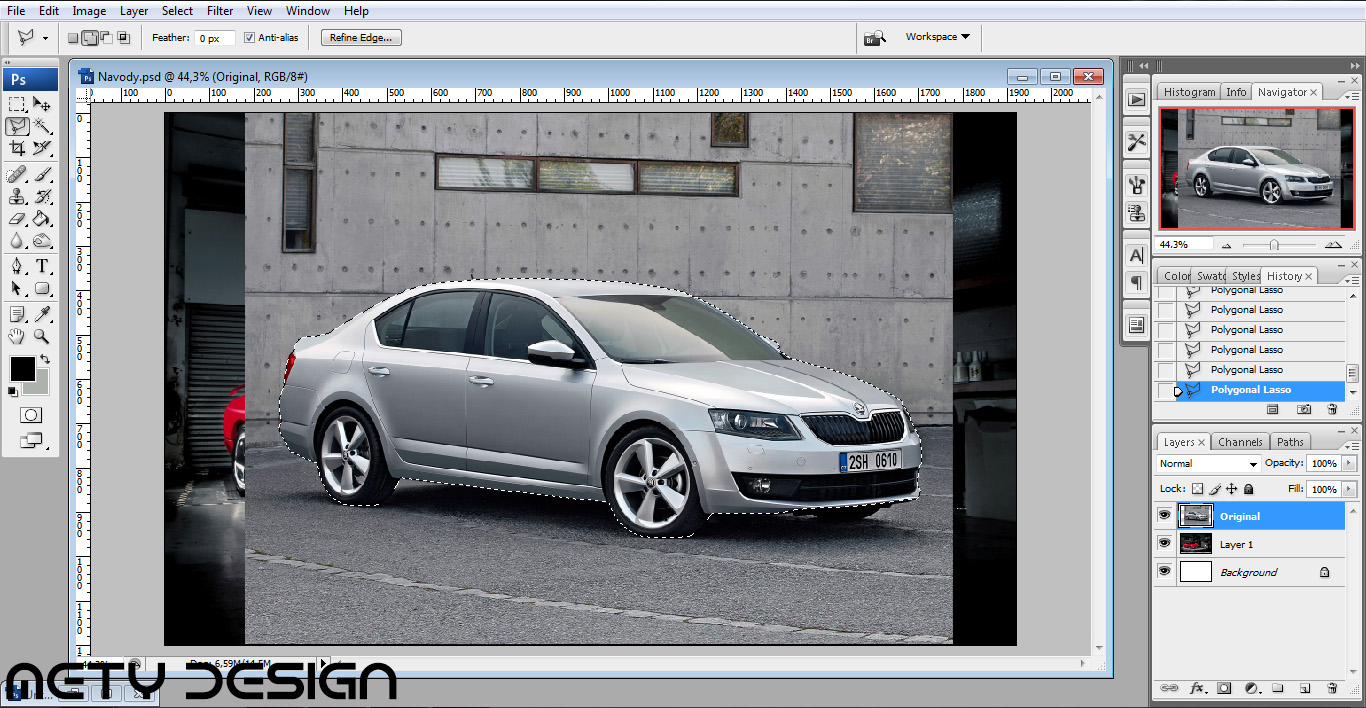Select the Zoom tool
The width and height of the screenshot is (1366, 708).
[42, 337]
